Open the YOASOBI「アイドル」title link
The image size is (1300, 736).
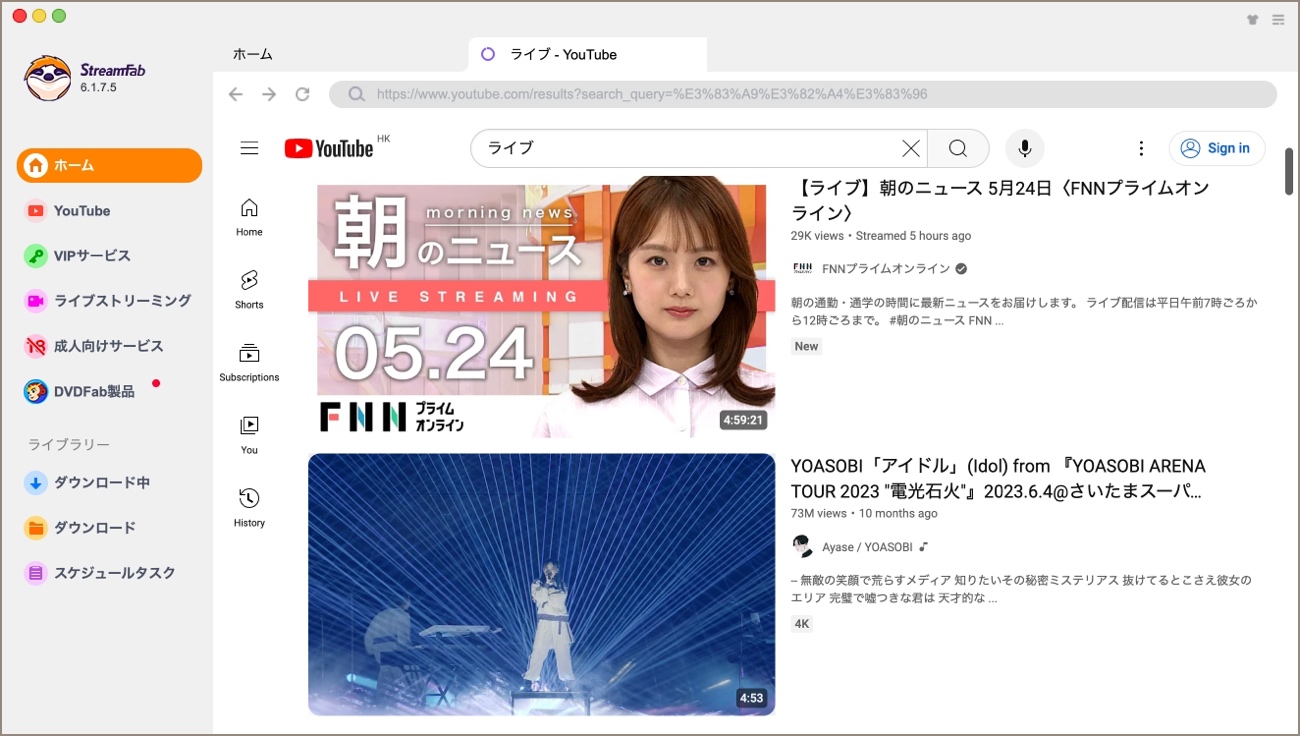pyautogui.click(x=998, y=479)
